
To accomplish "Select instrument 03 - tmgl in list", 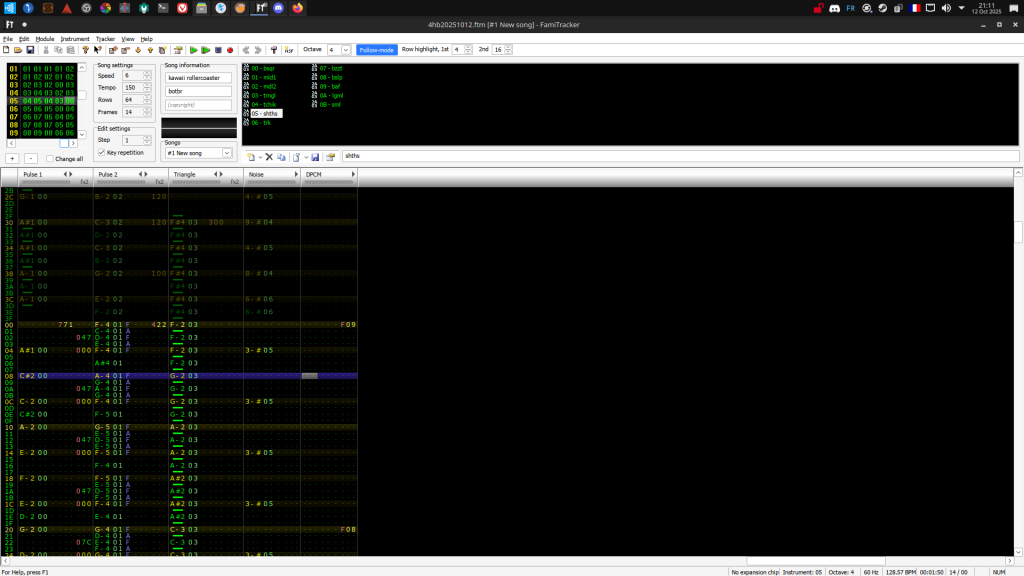I will point(264,95).
